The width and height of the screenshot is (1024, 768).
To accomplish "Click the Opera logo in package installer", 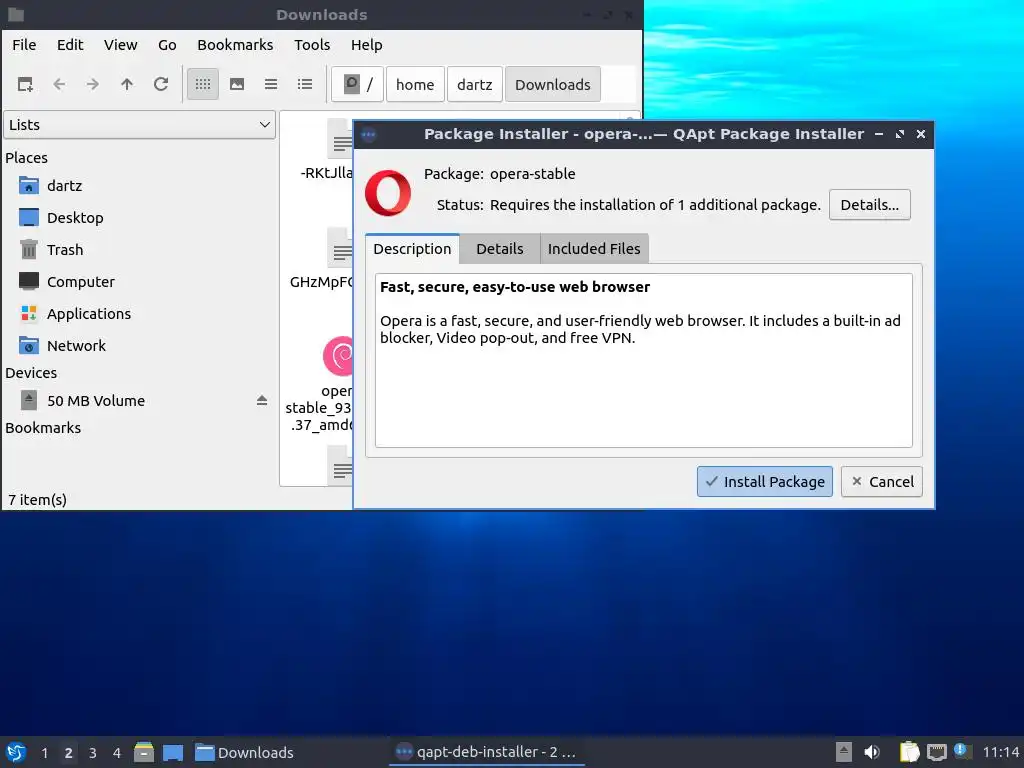I will point(388,193).
